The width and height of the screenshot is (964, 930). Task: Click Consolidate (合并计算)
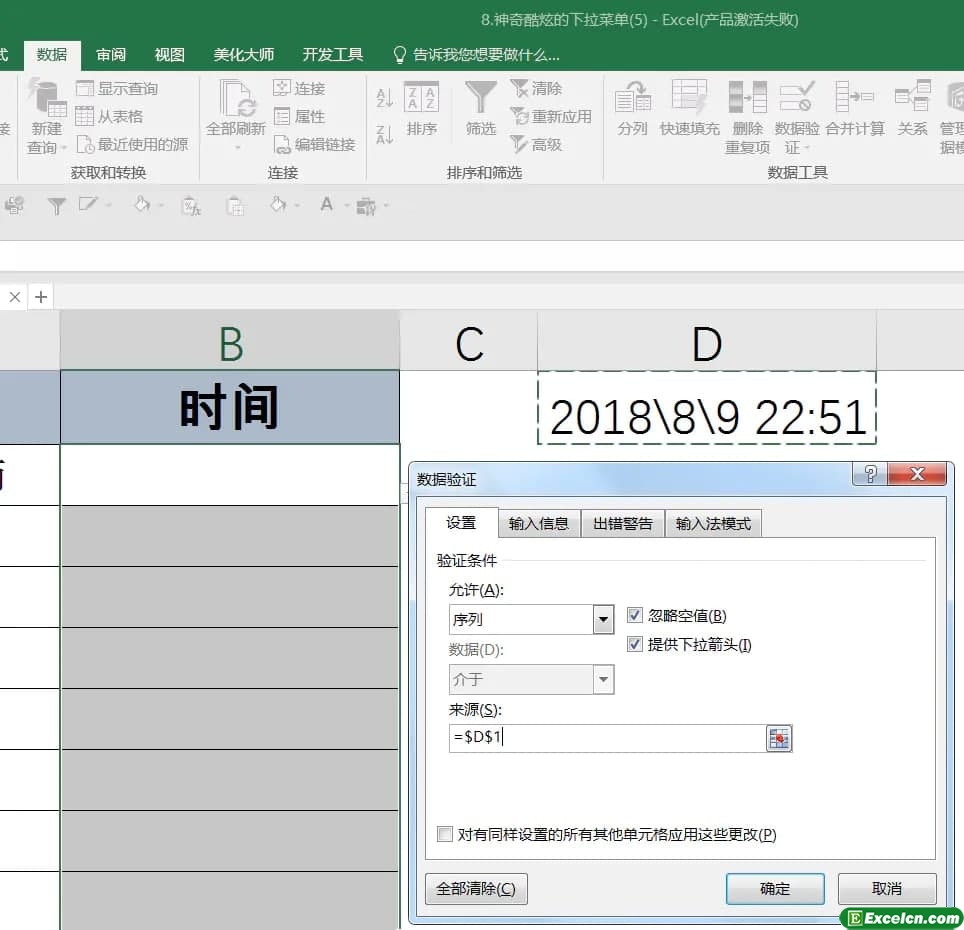tap(855, 109)
